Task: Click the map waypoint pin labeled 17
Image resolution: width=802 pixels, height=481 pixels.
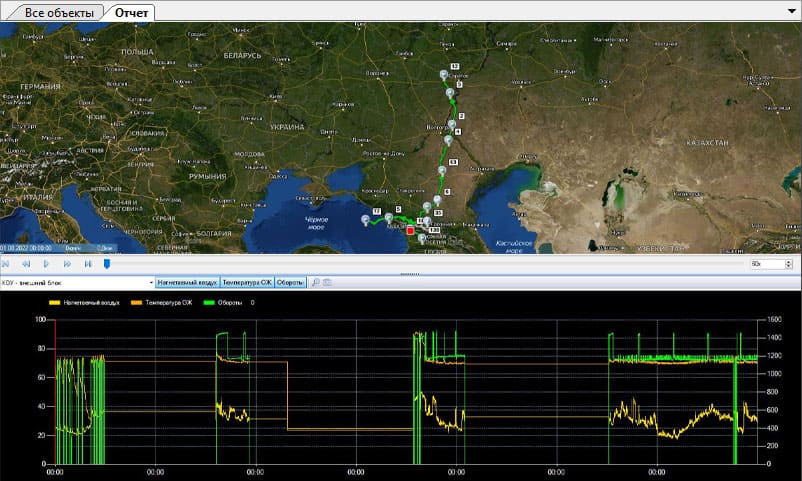Action: pyautogui.click(x=364, y=219)
